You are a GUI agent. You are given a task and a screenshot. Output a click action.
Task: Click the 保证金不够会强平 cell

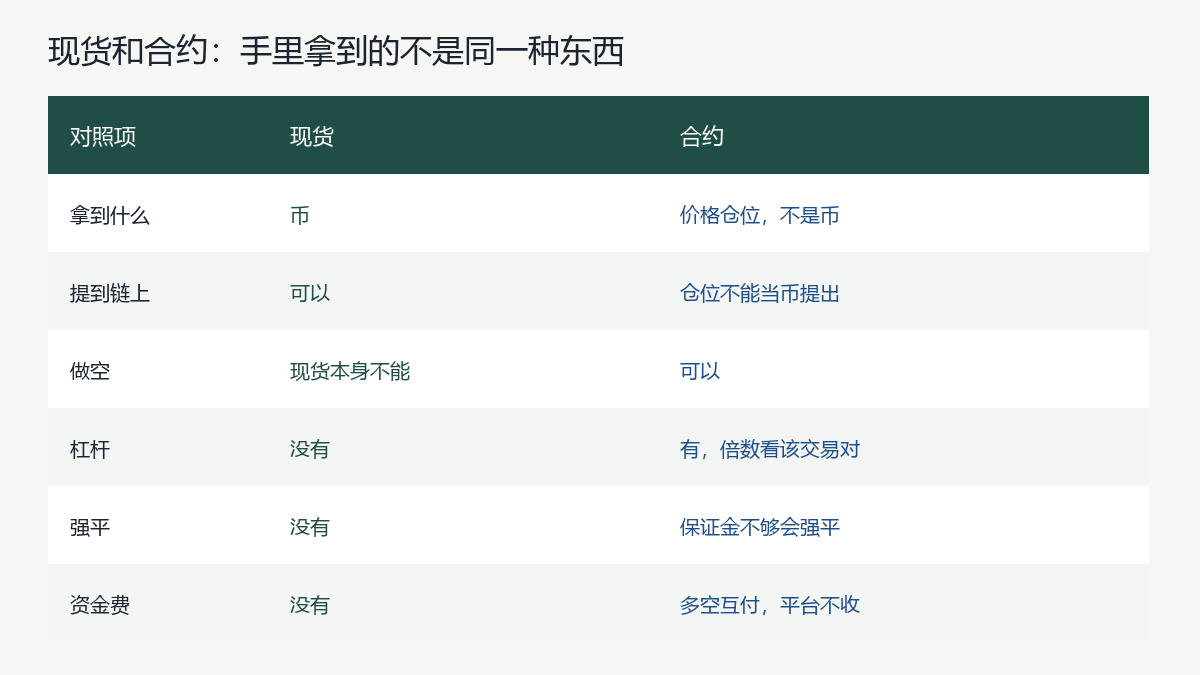(760, 527)
